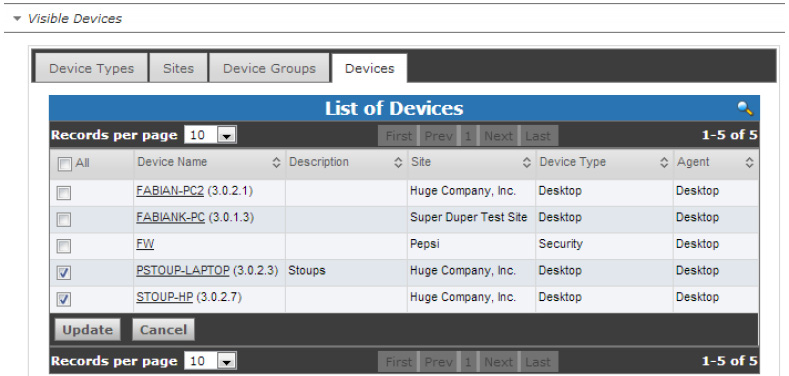The image size is (789, 376).
Task: Open the STOUP-HP device link
Action: pos(165,297)
